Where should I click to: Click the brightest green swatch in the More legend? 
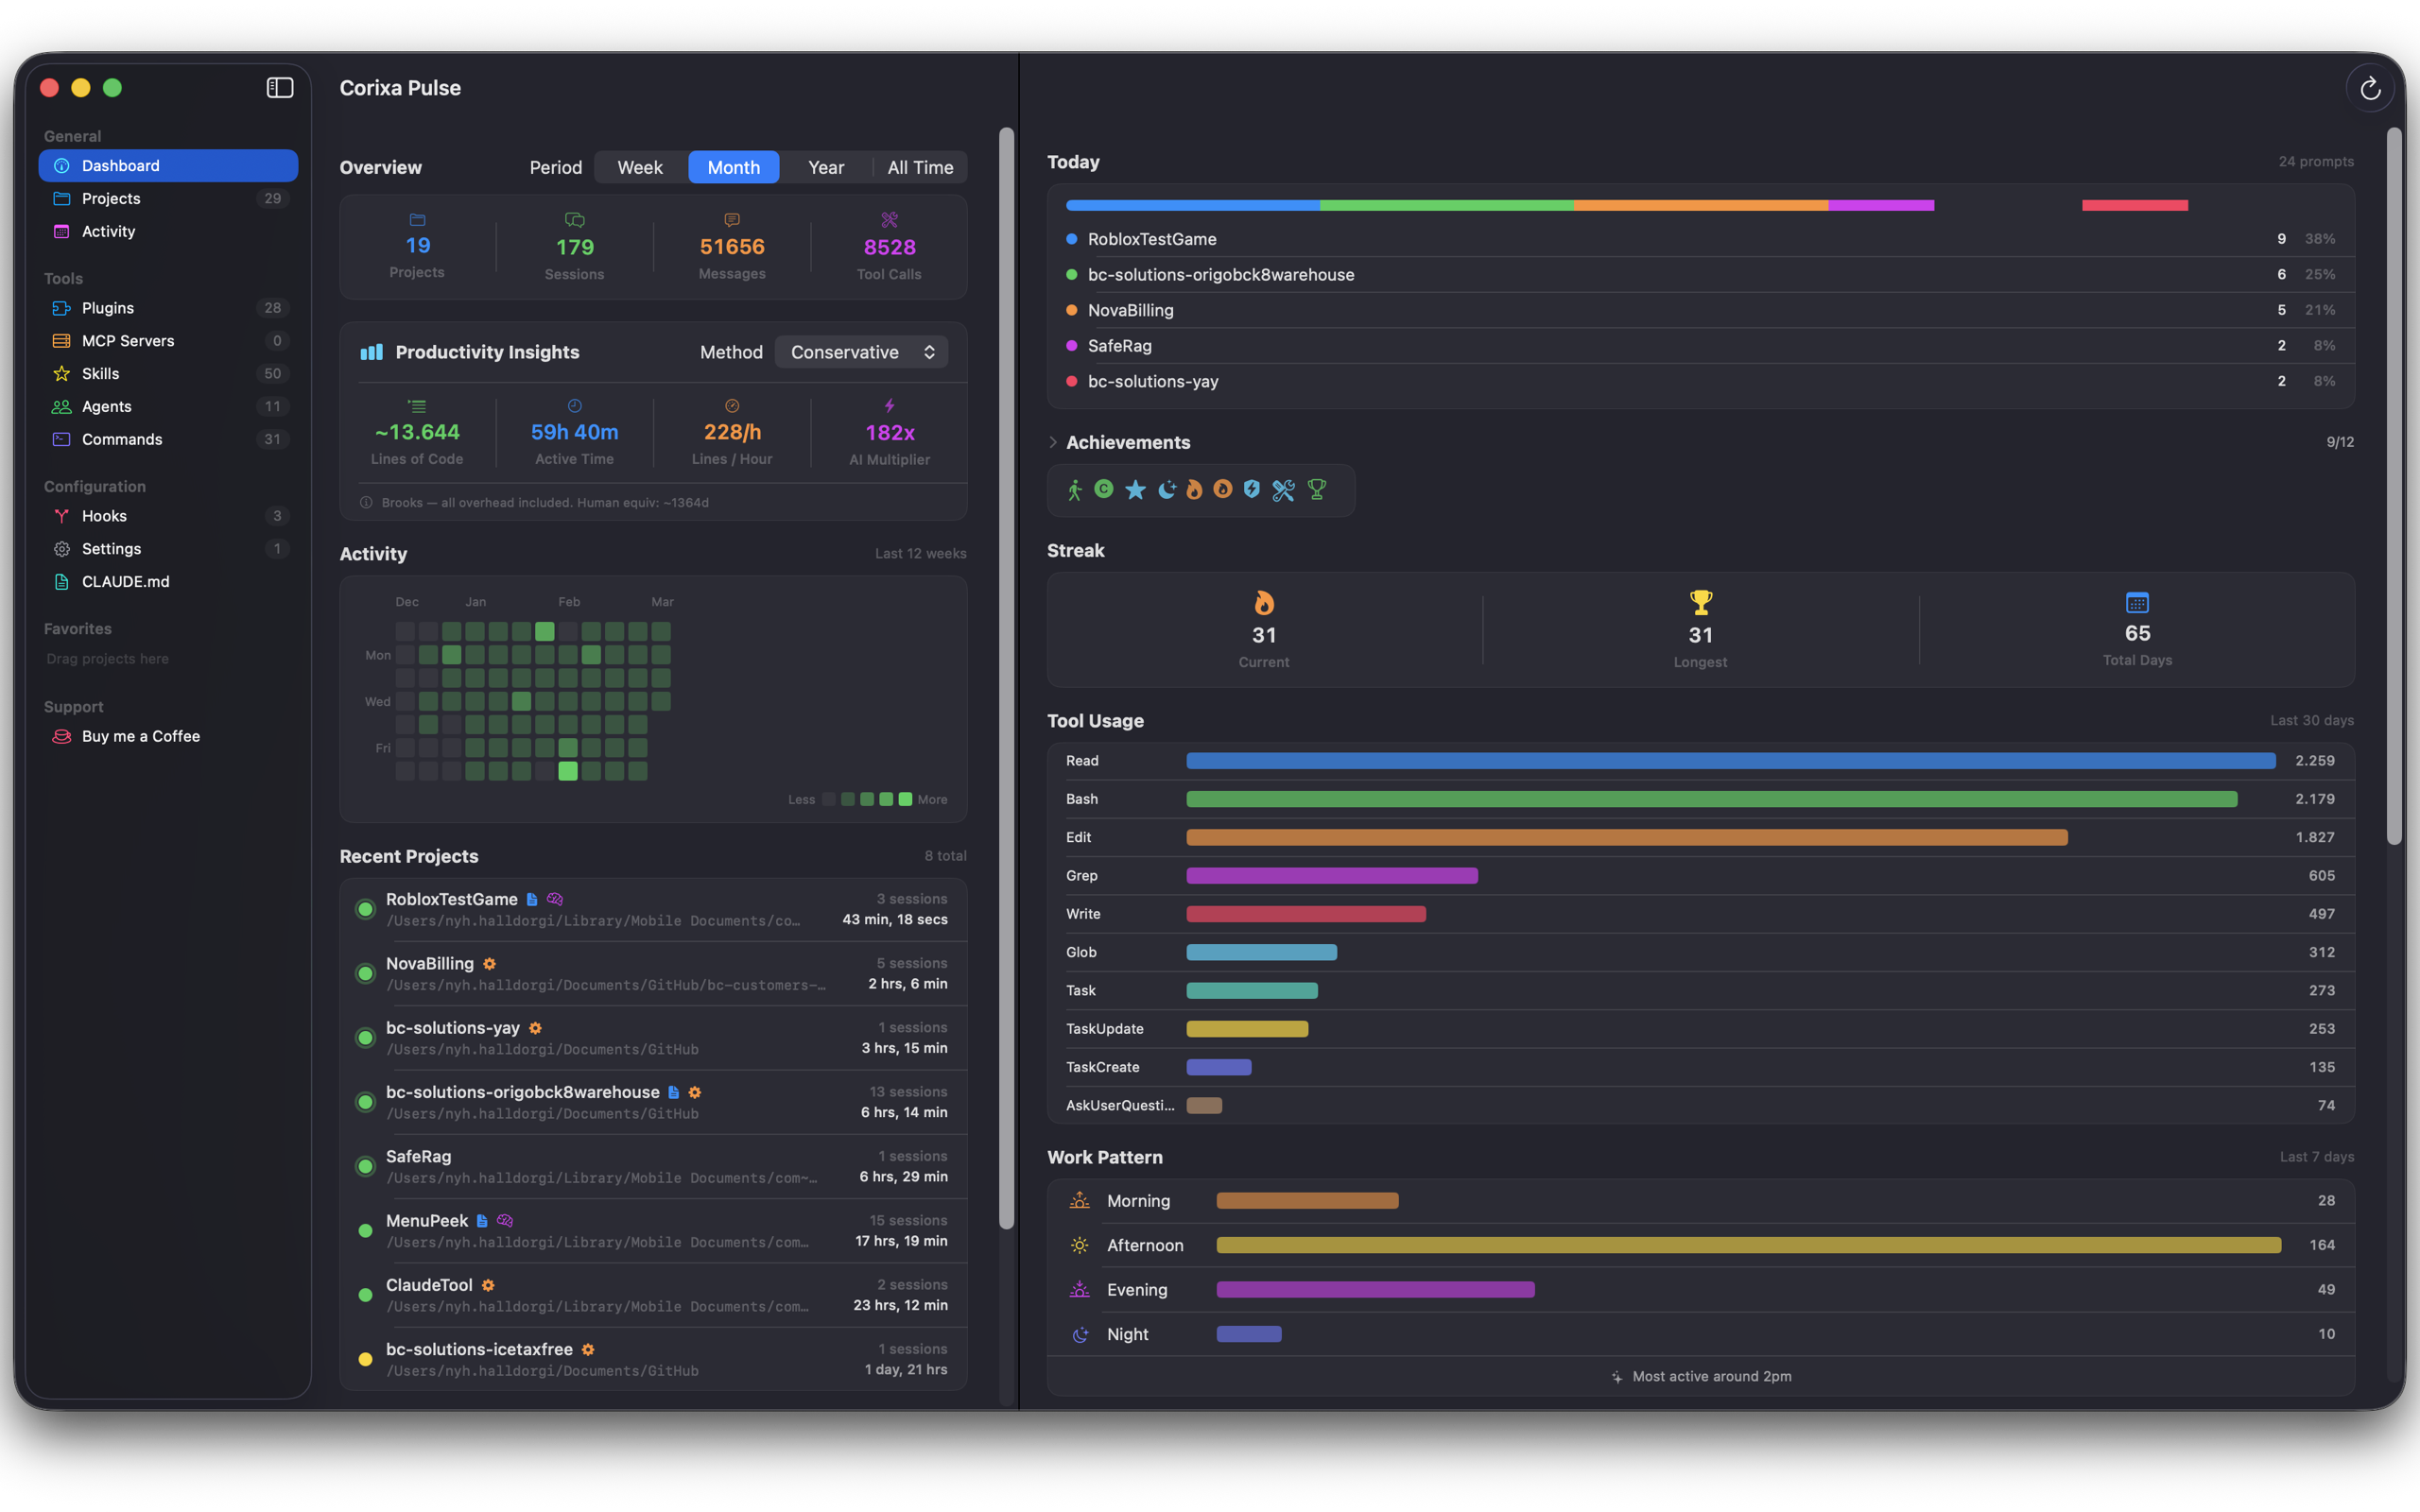pyautogui.click(x=905, y=799)
